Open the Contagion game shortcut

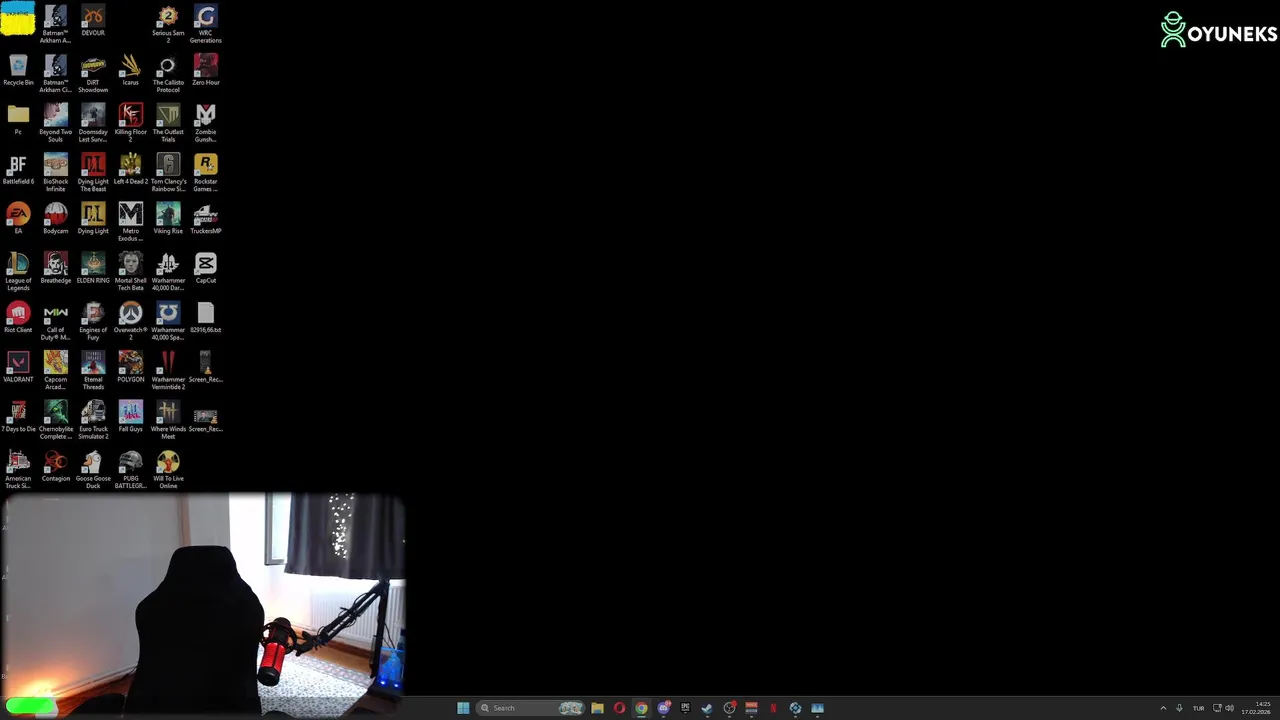[x=56, y=466]
